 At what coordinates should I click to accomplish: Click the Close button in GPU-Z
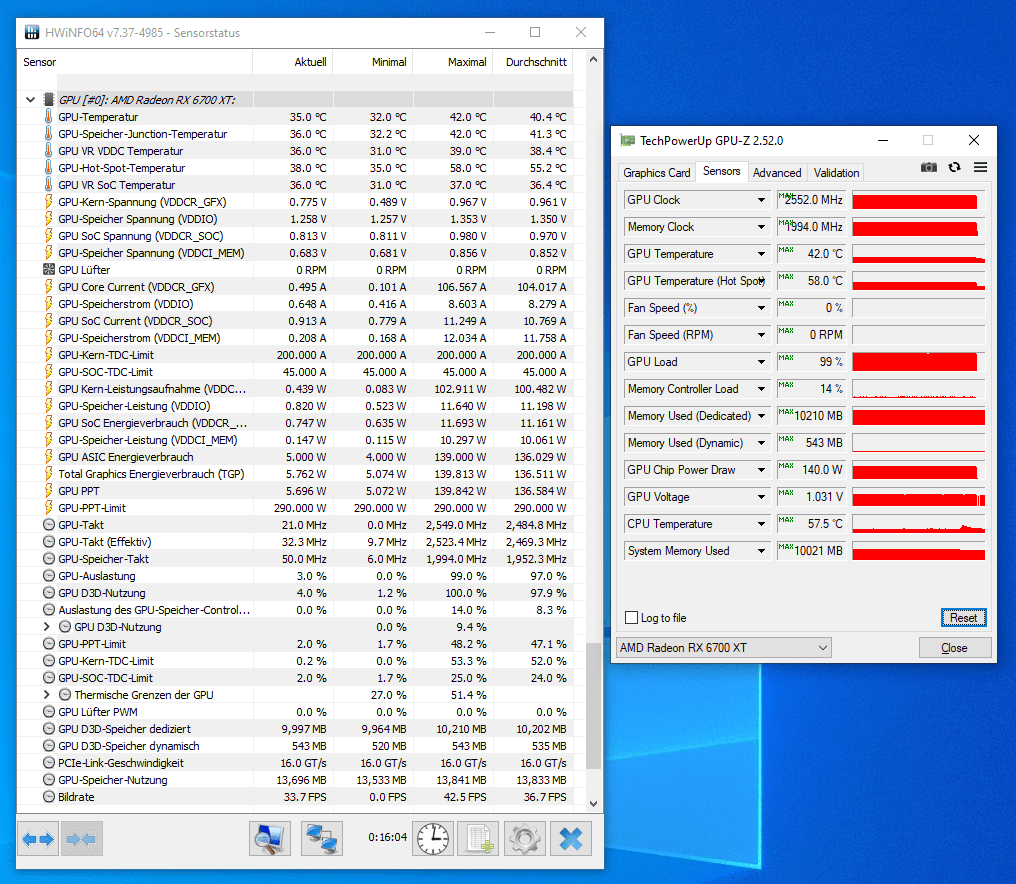(954, 647)
